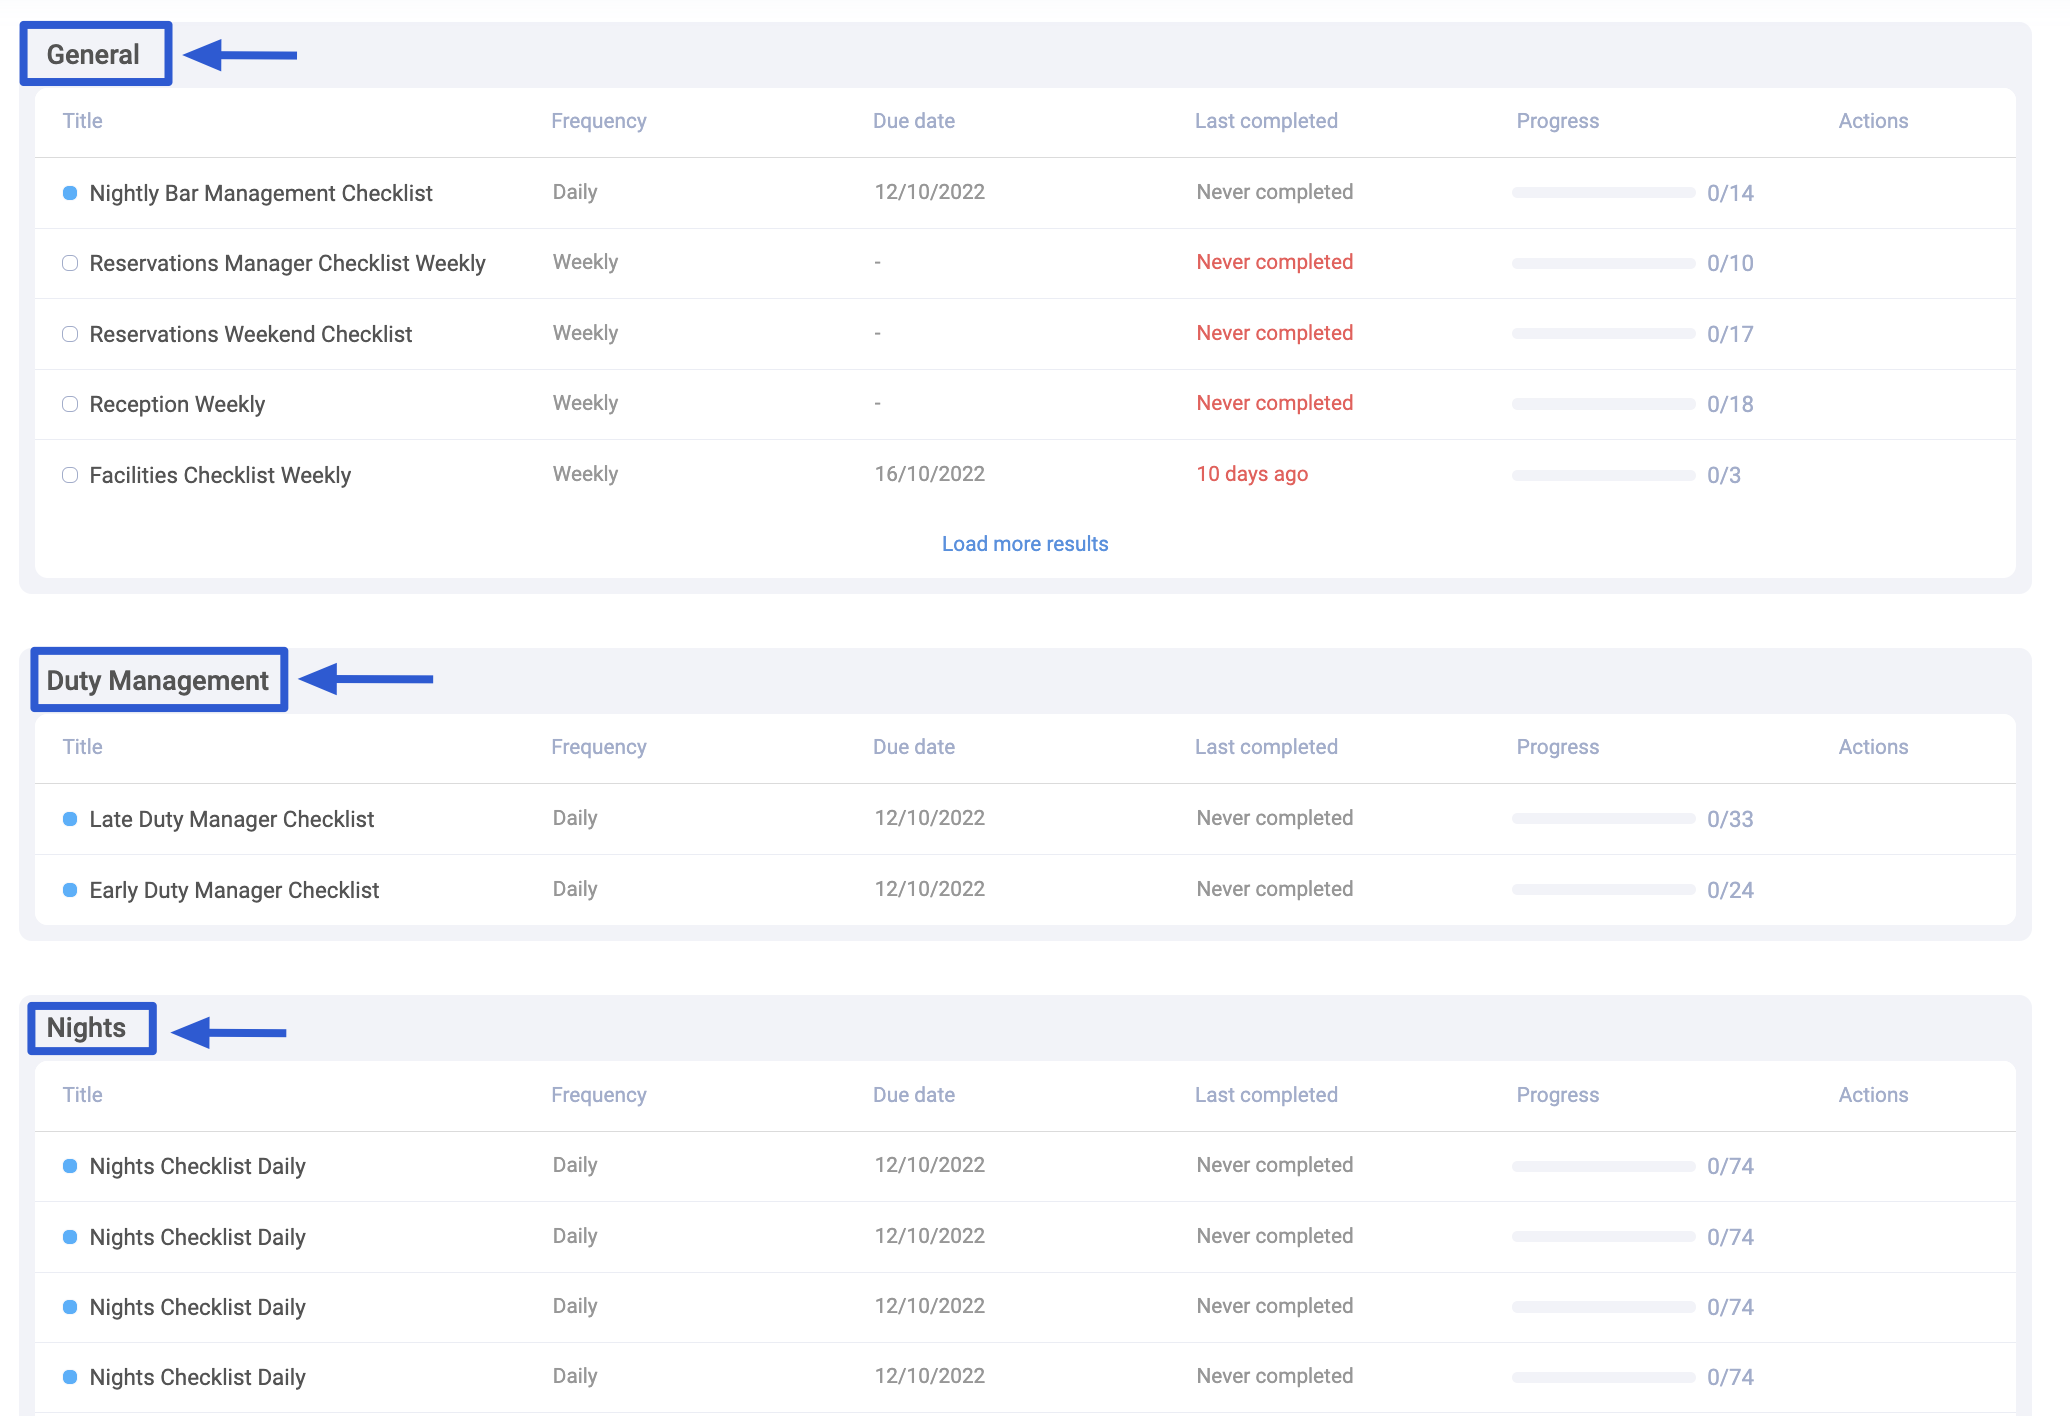Toggle the circle next to Reservations Manager Checklist Weekly
Viewport: 2070px width, 1416px height.
tap(70, 263)
